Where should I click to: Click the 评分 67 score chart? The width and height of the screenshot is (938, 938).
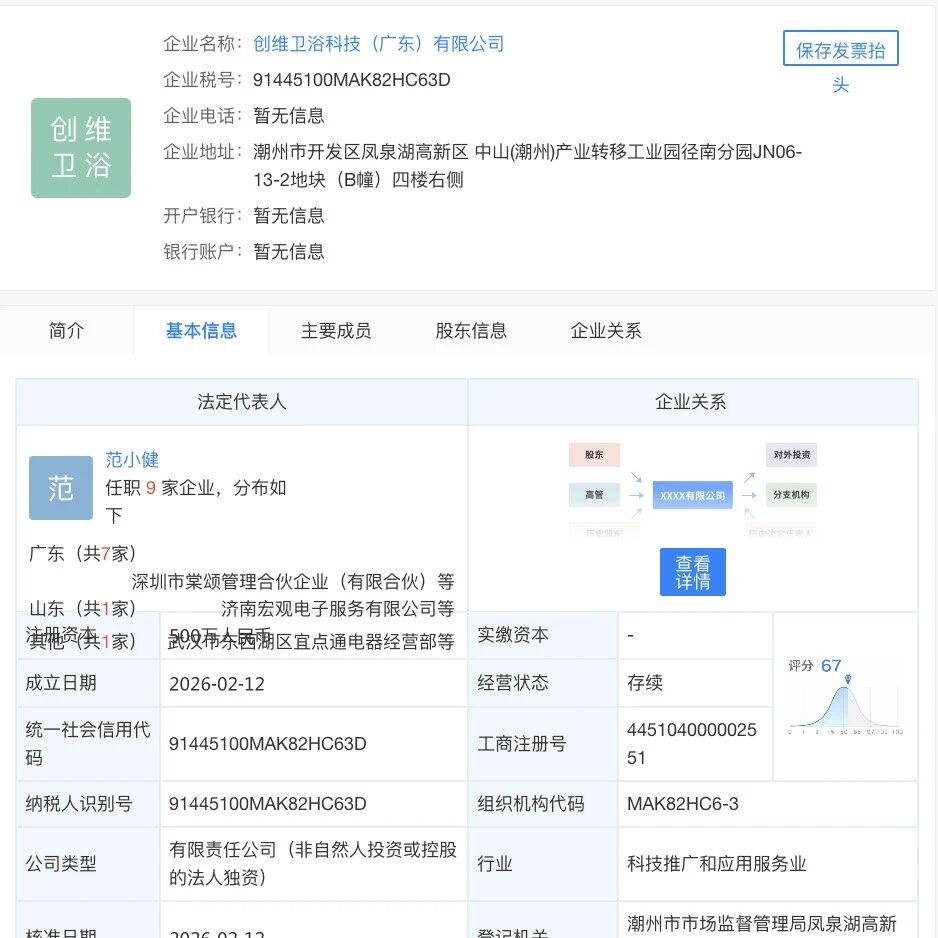coord(845,697)
